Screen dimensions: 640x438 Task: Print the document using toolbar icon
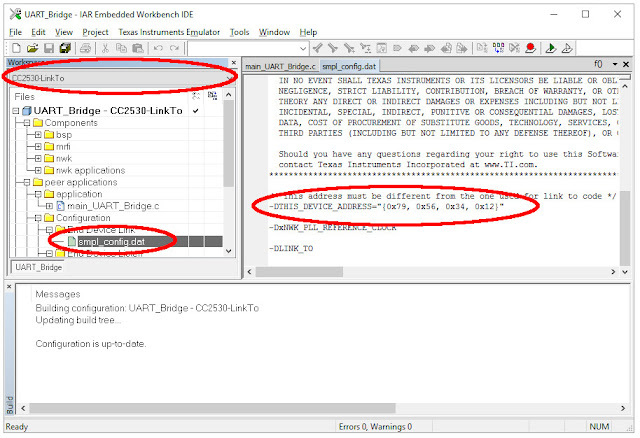85,48
